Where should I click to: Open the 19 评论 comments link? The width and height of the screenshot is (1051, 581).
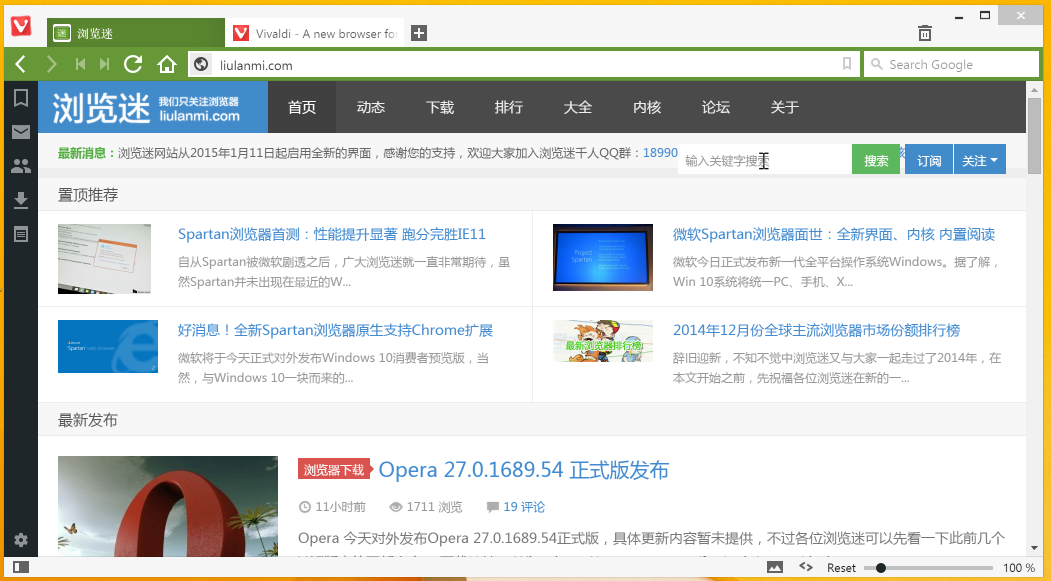coord(523,507)
